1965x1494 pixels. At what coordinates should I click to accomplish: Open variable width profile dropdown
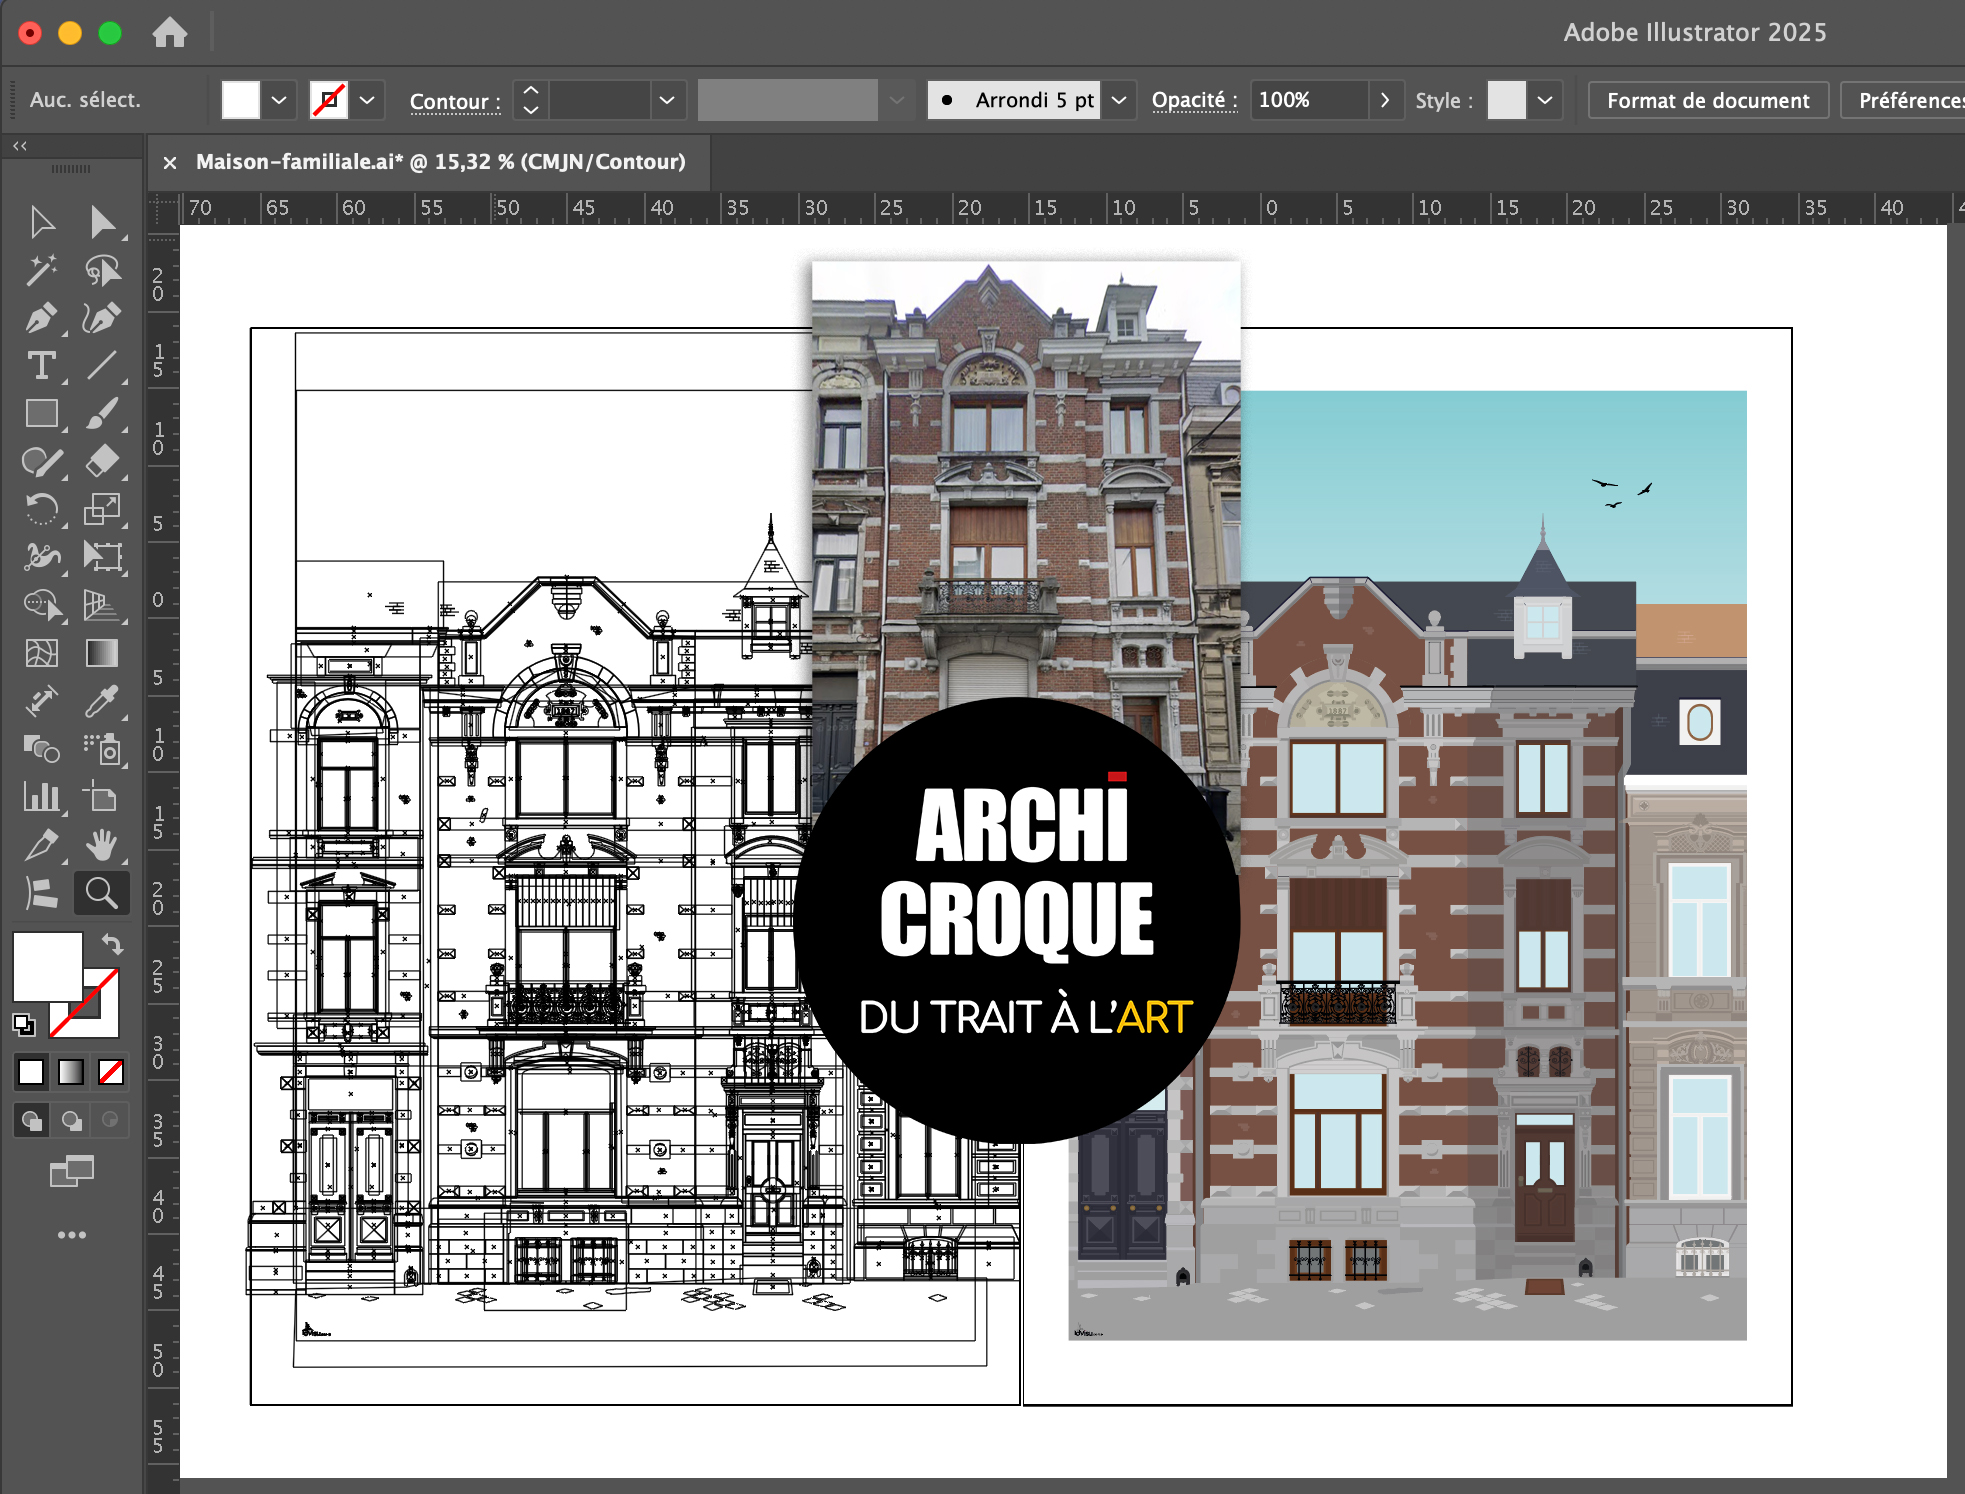pyautogui.click(x=897, y=100)
